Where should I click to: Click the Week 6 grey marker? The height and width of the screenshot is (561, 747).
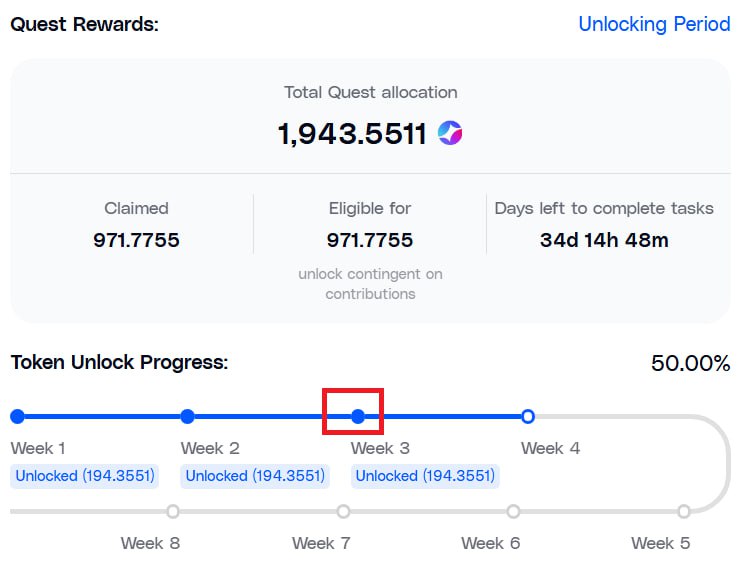[513, 511]
